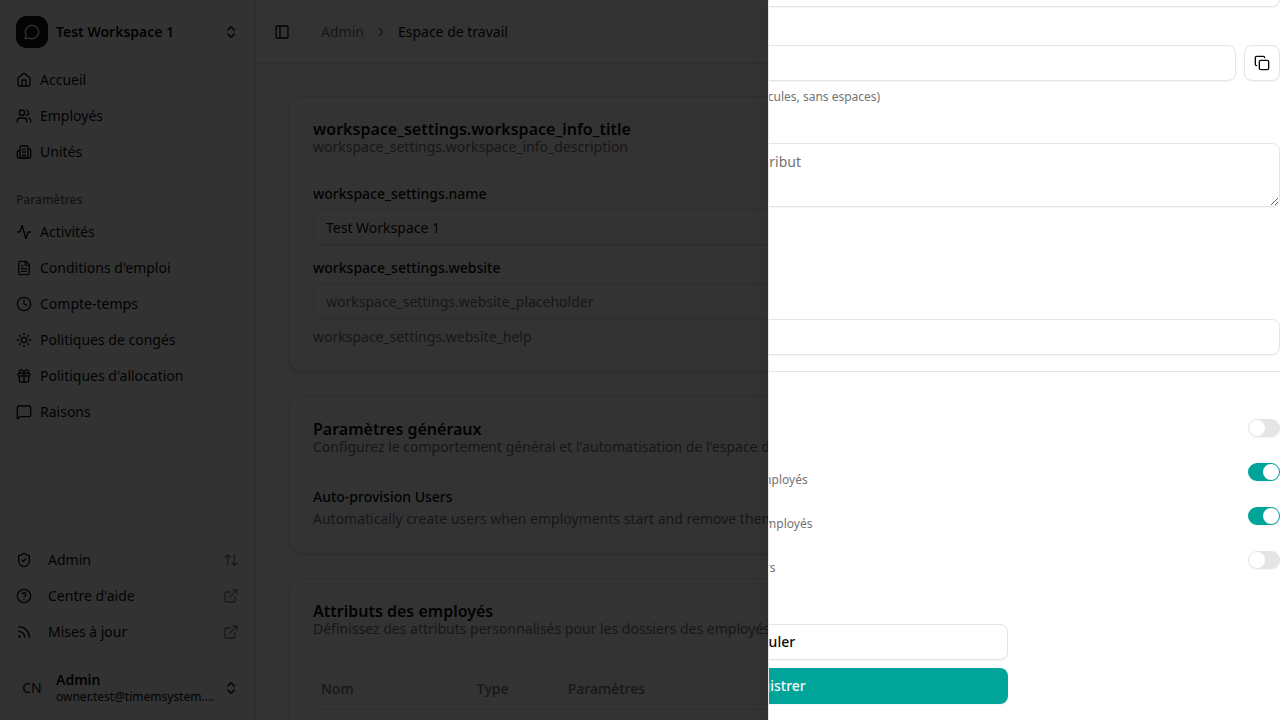Viewport: 1280px width, 720px height.
Task: Click the Unités building icon
Action: tap(24, 152)
